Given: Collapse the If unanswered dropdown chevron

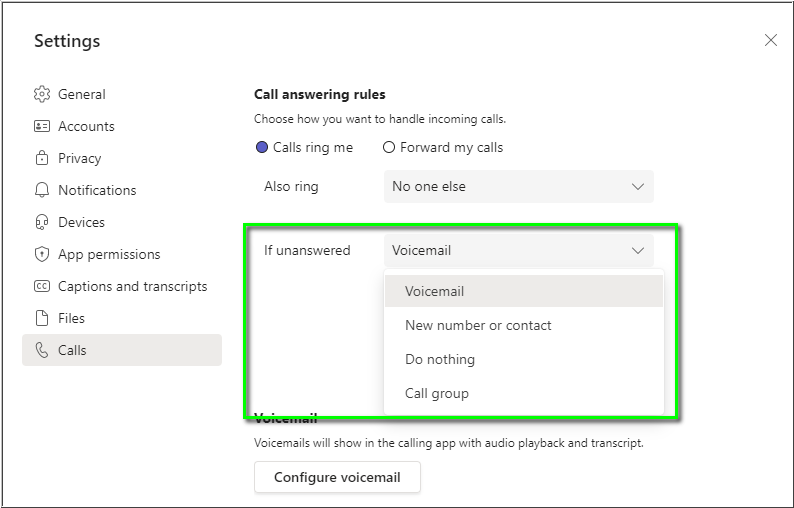Looking at the screenshot, I should pyautogui.click(x=638, y=250).
